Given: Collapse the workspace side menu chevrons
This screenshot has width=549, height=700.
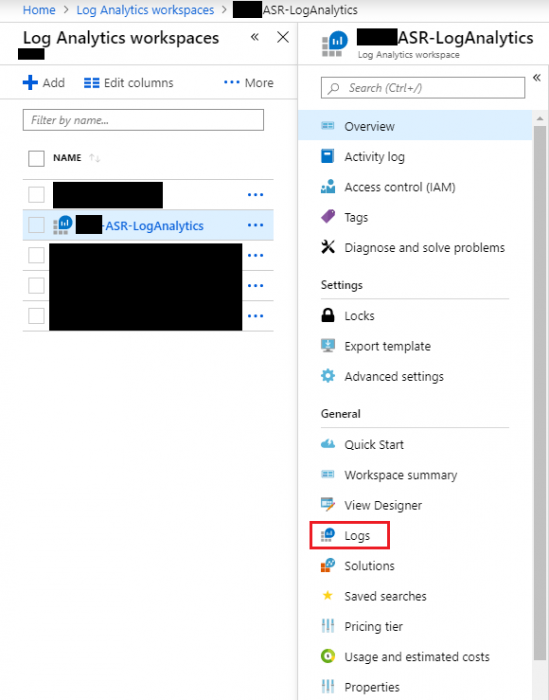Looking at the screenshot, I should tap(537, 78).
